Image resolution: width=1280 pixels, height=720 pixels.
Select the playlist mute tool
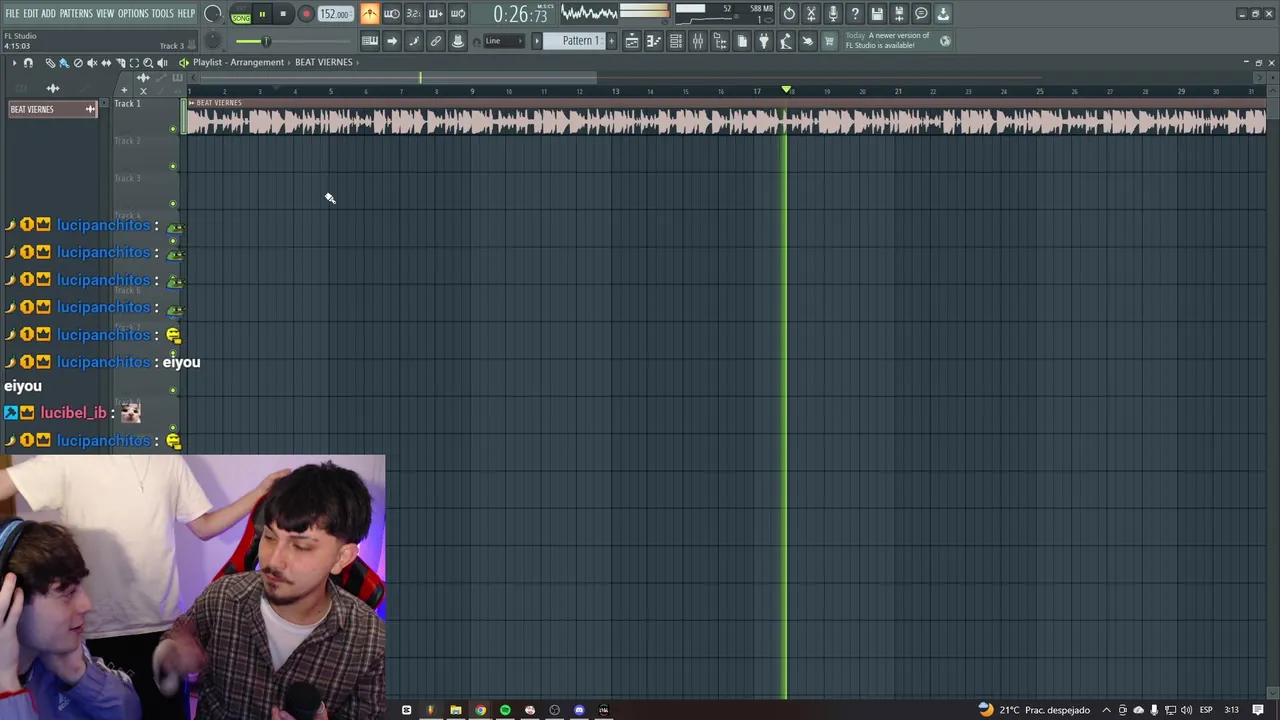coord(92,63)
